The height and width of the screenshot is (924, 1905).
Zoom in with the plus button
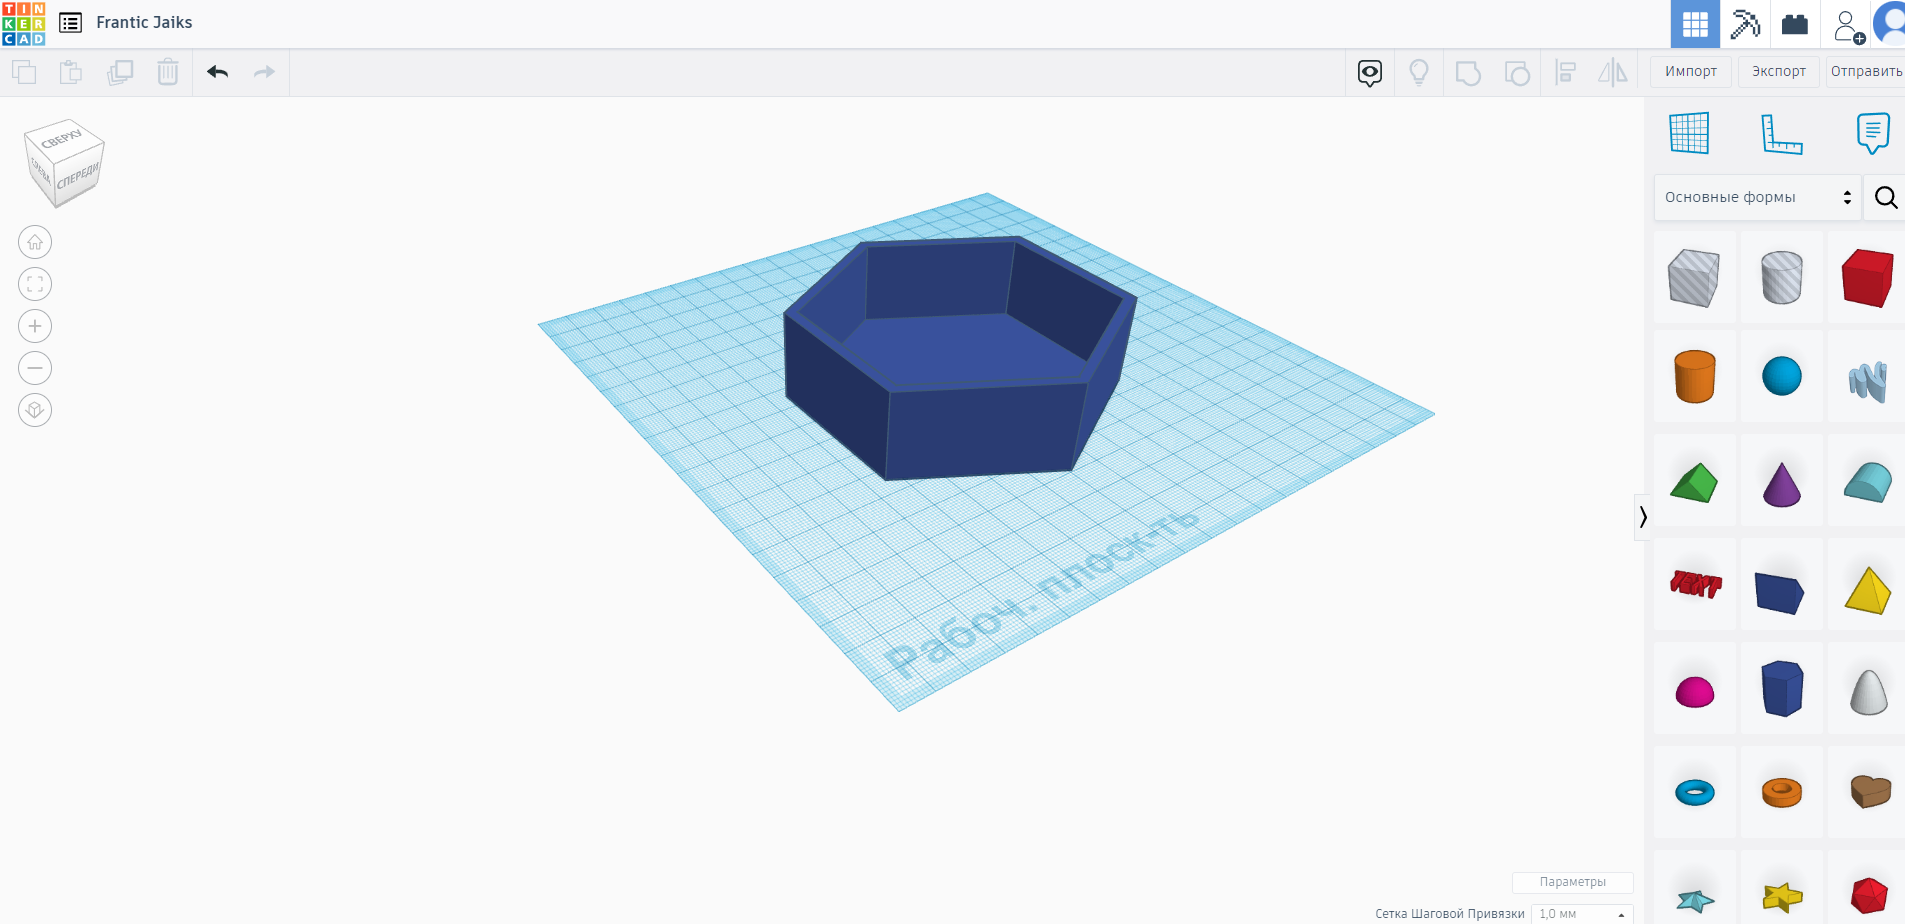35,326
